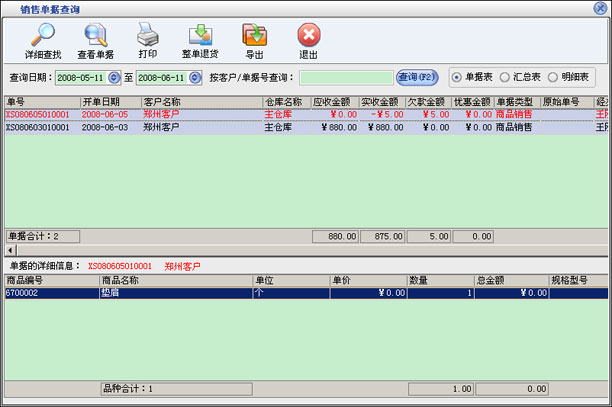The width and height of the screenshot is (612, 407).
Task: Click the 整单退货 return icon
Action: tap(200, 36)
